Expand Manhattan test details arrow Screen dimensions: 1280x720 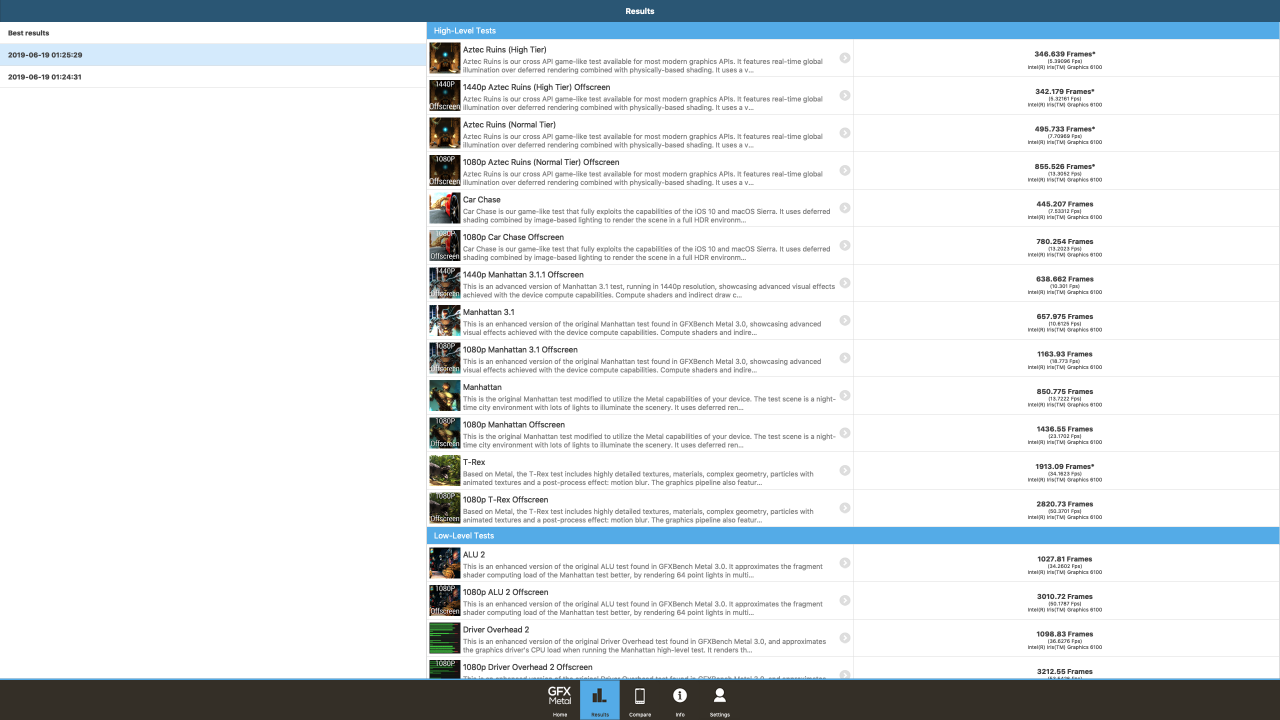point(845,395)
